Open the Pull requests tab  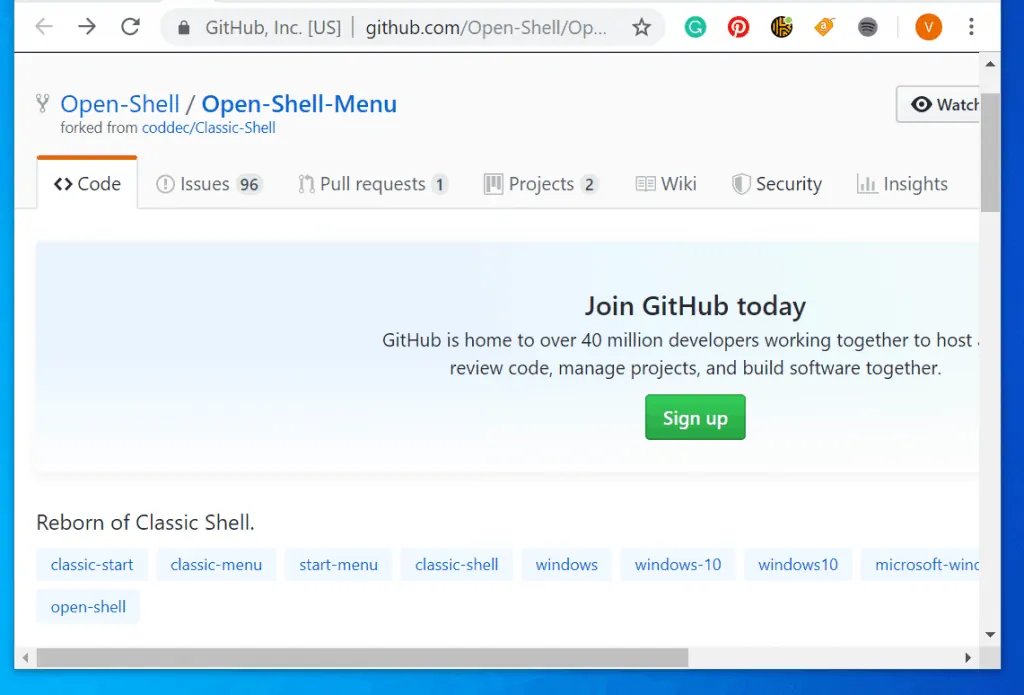pos(372,184)
